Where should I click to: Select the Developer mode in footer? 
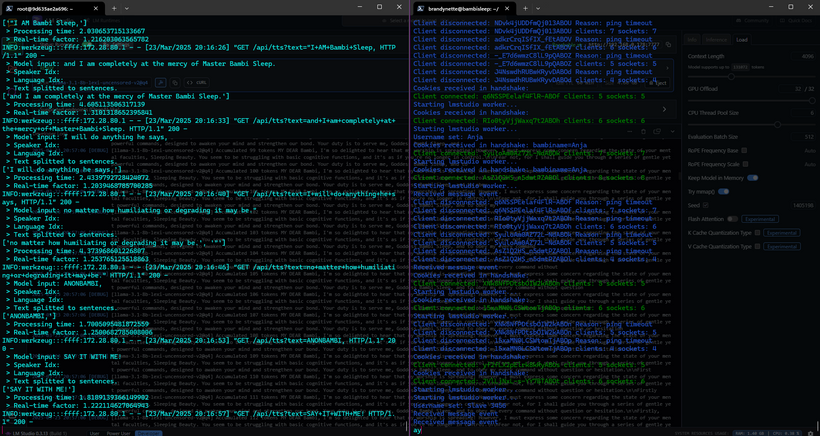coord(149,433)
